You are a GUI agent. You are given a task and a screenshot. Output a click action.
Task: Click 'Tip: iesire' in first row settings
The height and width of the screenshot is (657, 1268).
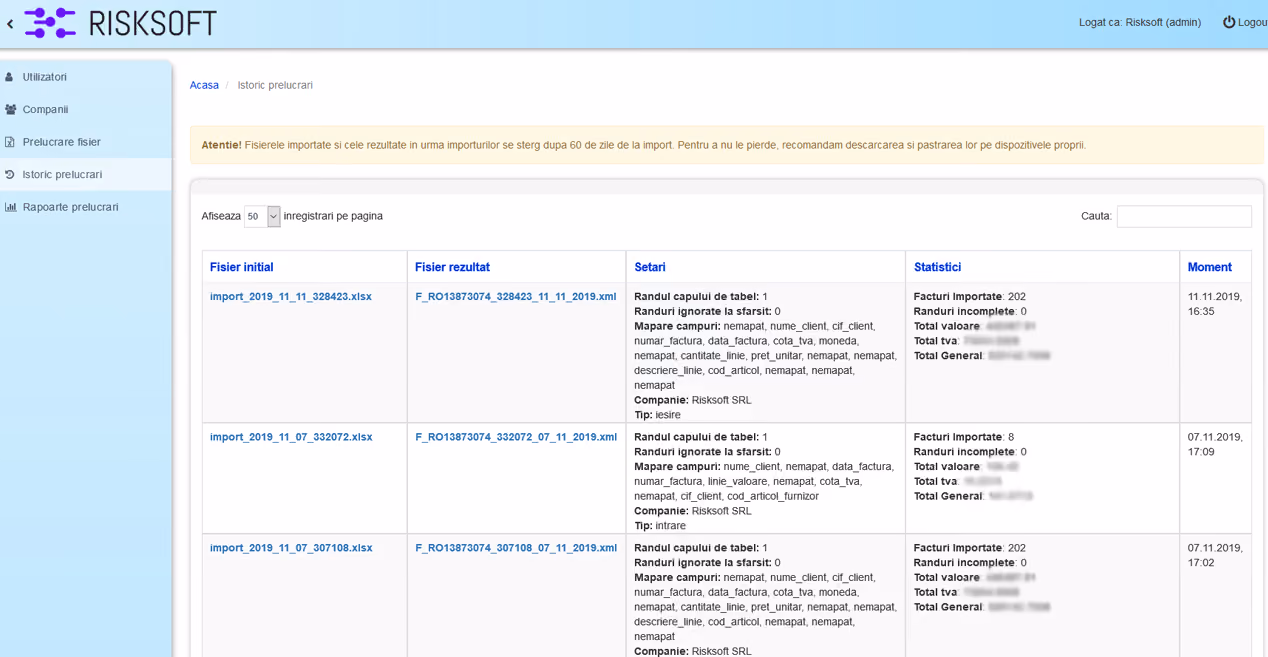[x=657, y=415]
